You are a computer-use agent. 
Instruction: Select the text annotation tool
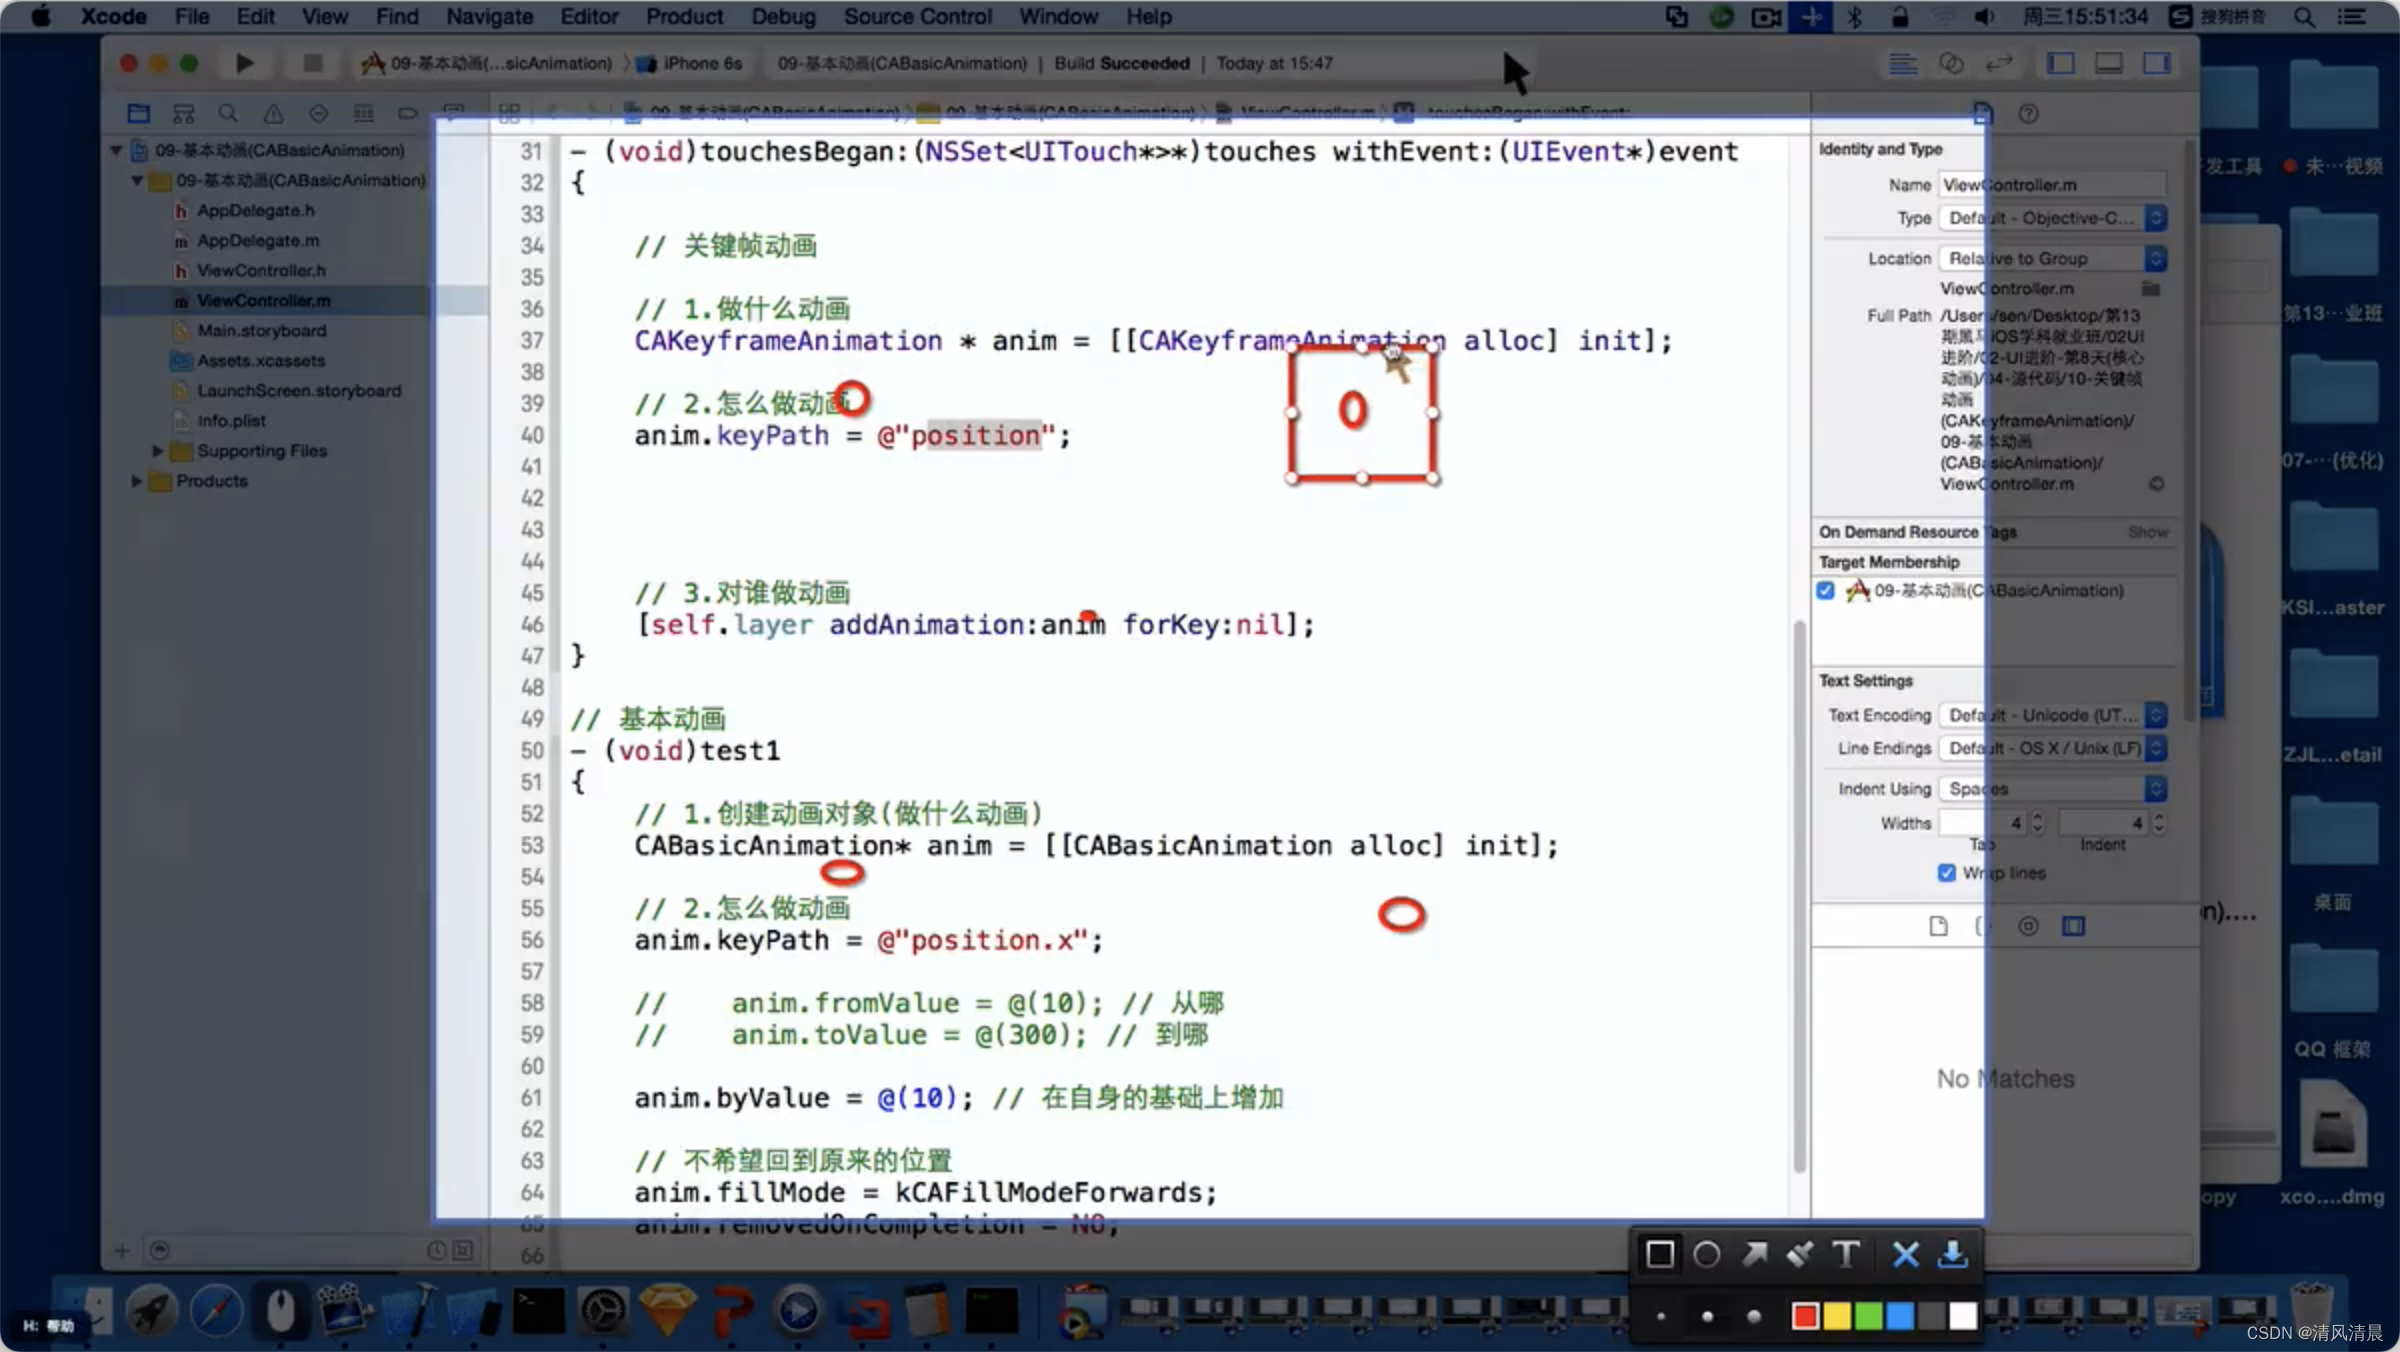coord(1846,1255)
